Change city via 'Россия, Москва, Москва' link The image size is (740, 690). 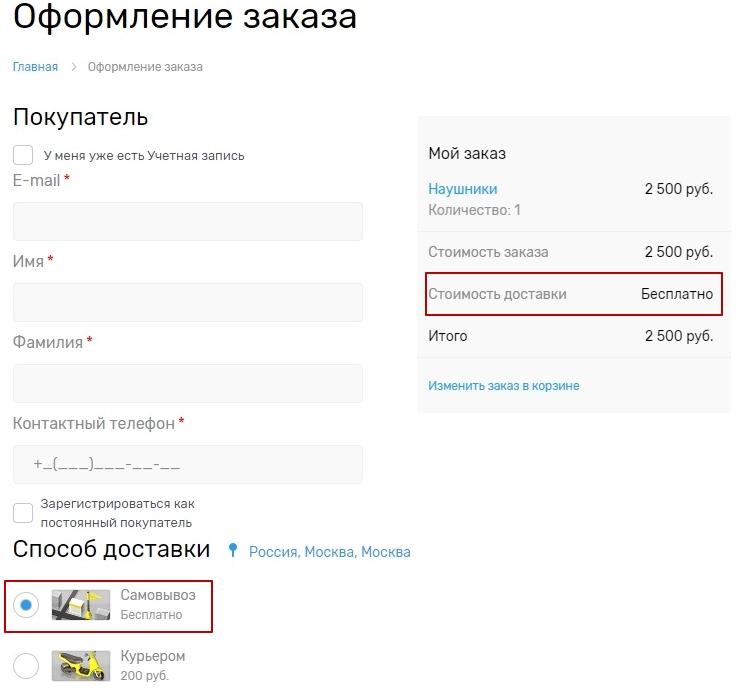[329, 552]
